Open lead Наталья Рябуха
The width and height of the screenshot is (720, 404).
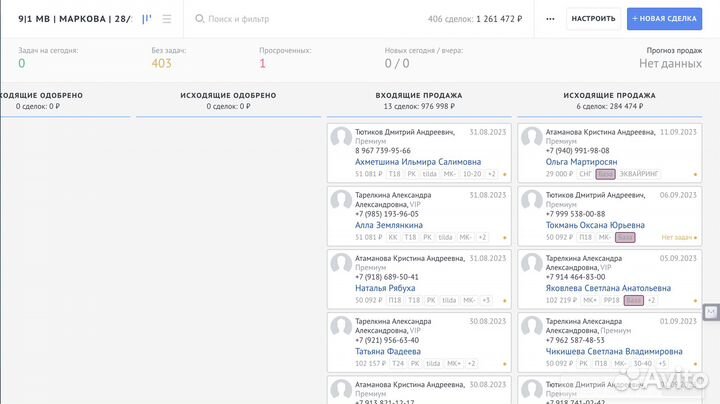tap(385, 288)
